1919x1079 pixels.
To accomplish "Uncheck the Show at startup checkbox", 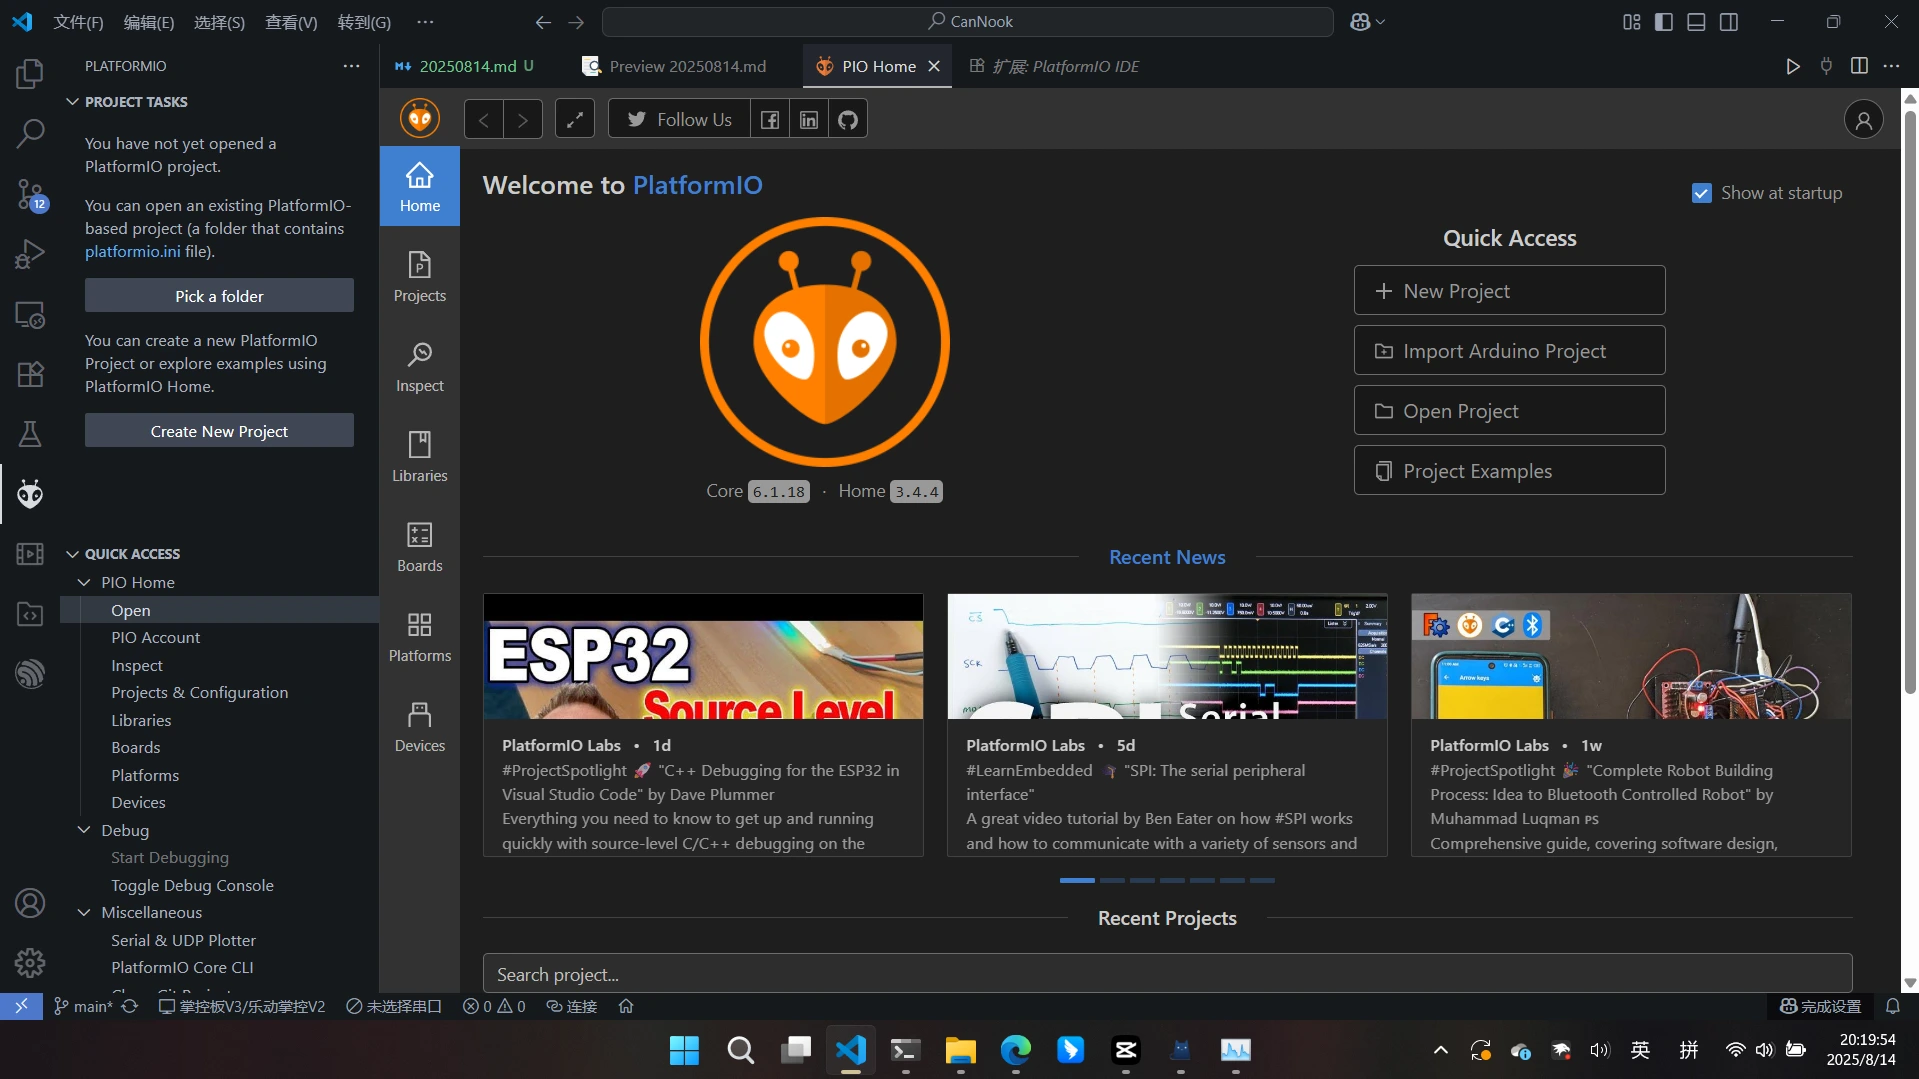I will 1701,193.
